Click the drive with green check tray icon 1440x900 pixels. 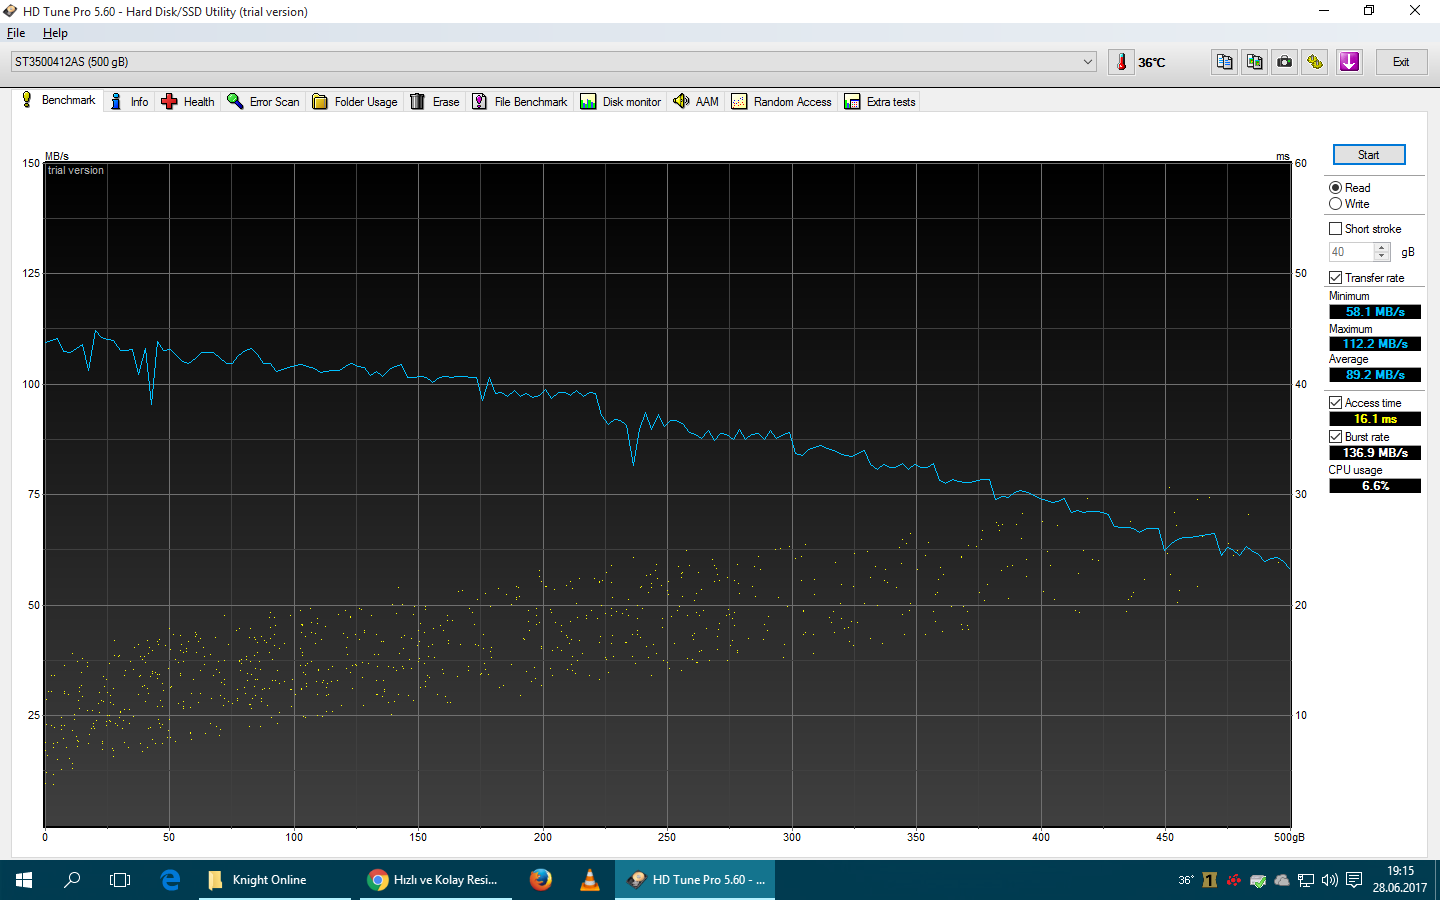point(1258,880)
